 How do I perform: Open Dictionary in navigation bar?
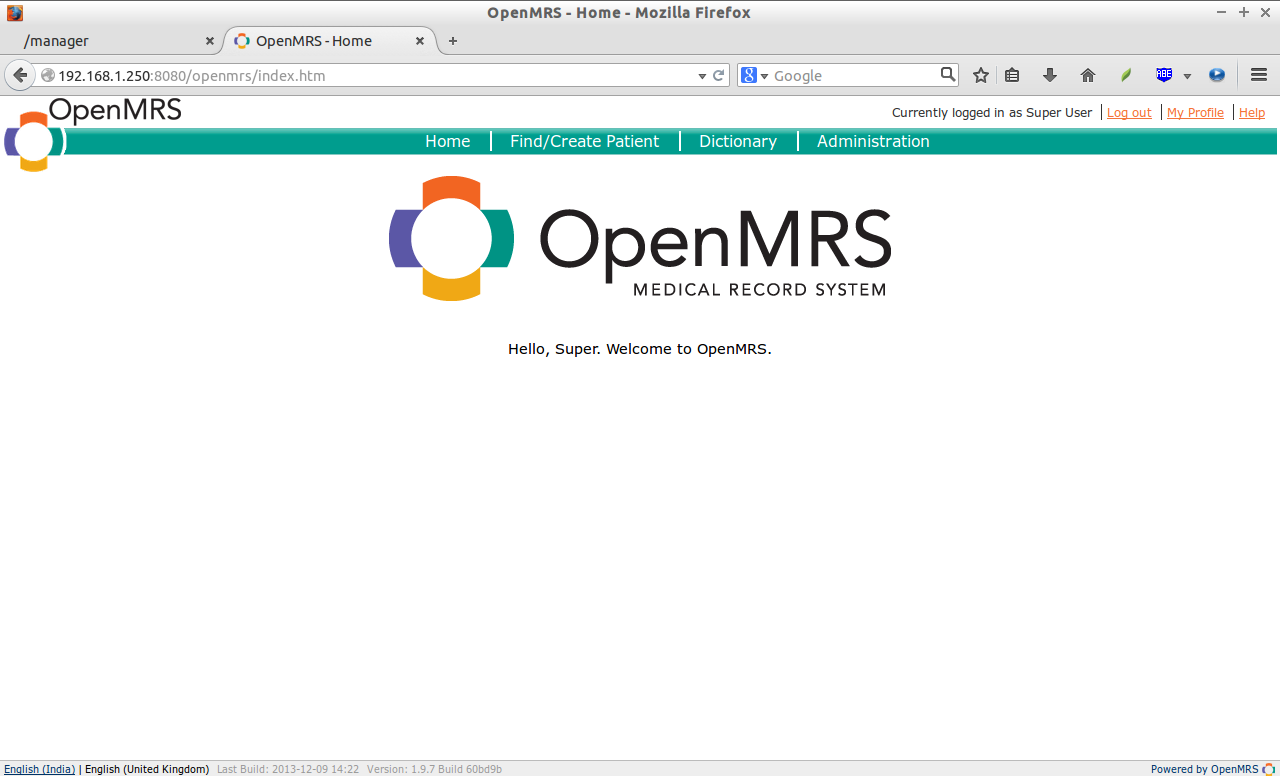point(738,141)
